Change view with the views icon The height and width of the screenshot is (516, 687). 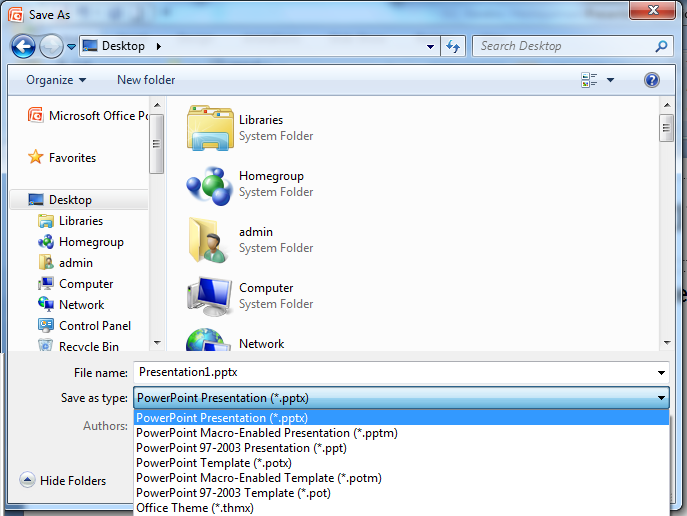[589, 80]
